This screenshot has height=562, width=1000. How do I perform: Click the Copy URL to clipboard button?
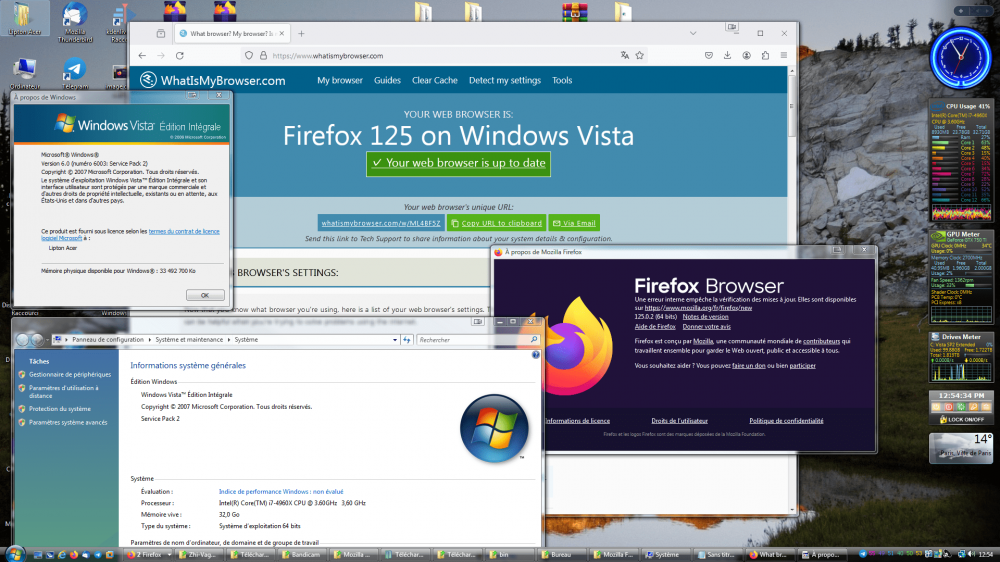click(496, 223)
